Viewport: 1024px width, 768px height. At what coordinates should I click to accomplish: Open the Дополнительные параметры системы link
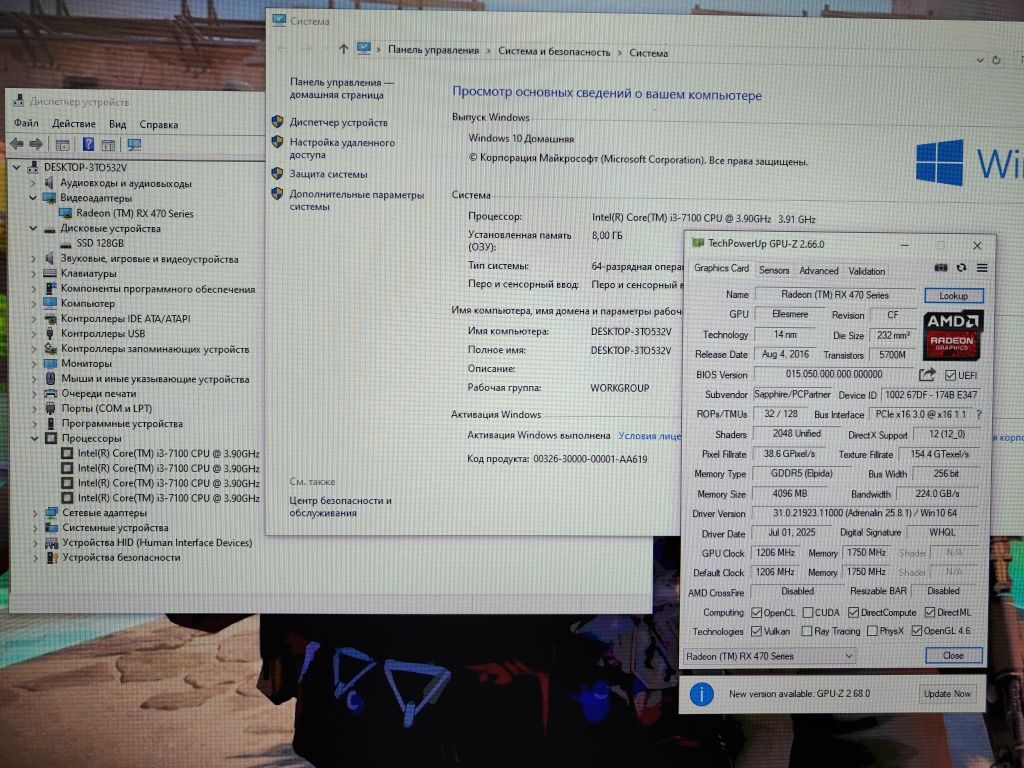point(357,200)
